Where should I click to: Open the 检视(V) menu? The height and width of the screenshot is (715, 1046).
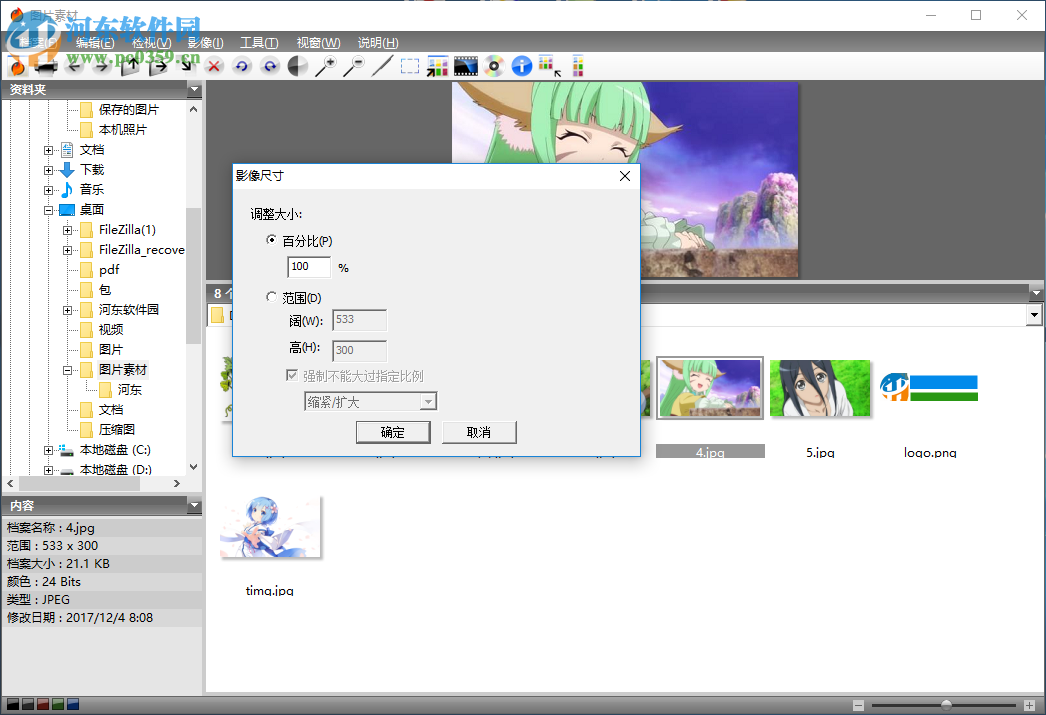[151, 43]
